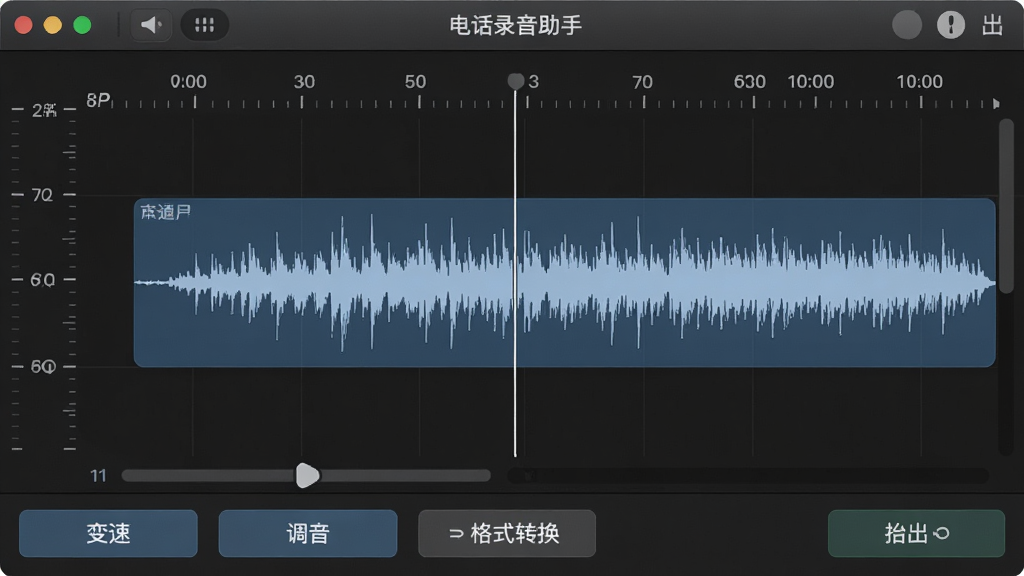Close the window with the red button
Viewport: 1024px width, 576px height.
coord(24,25)
